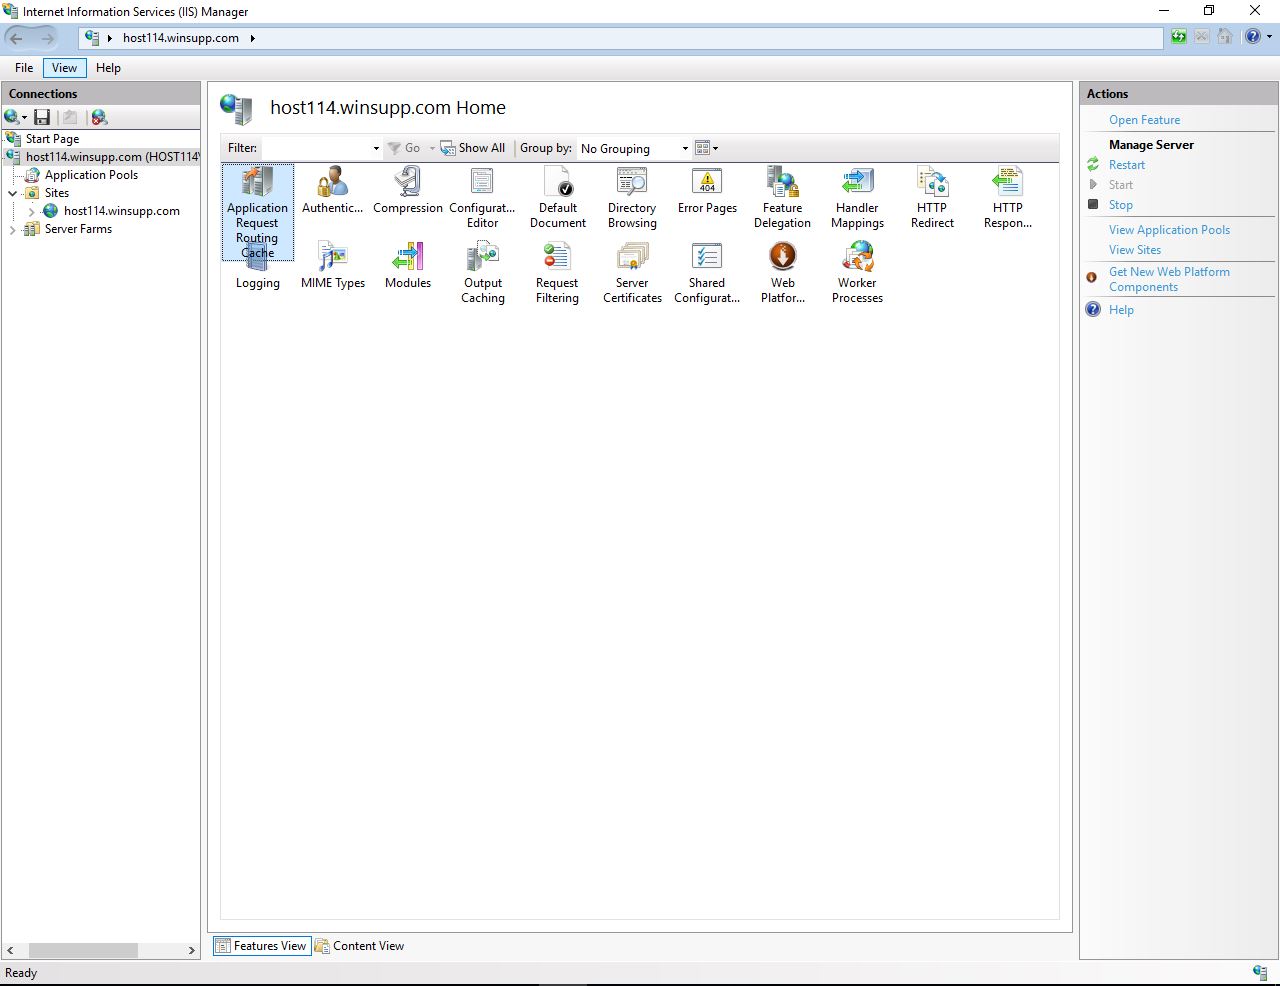Select Server Farms tree item

(x=78, y=229)
